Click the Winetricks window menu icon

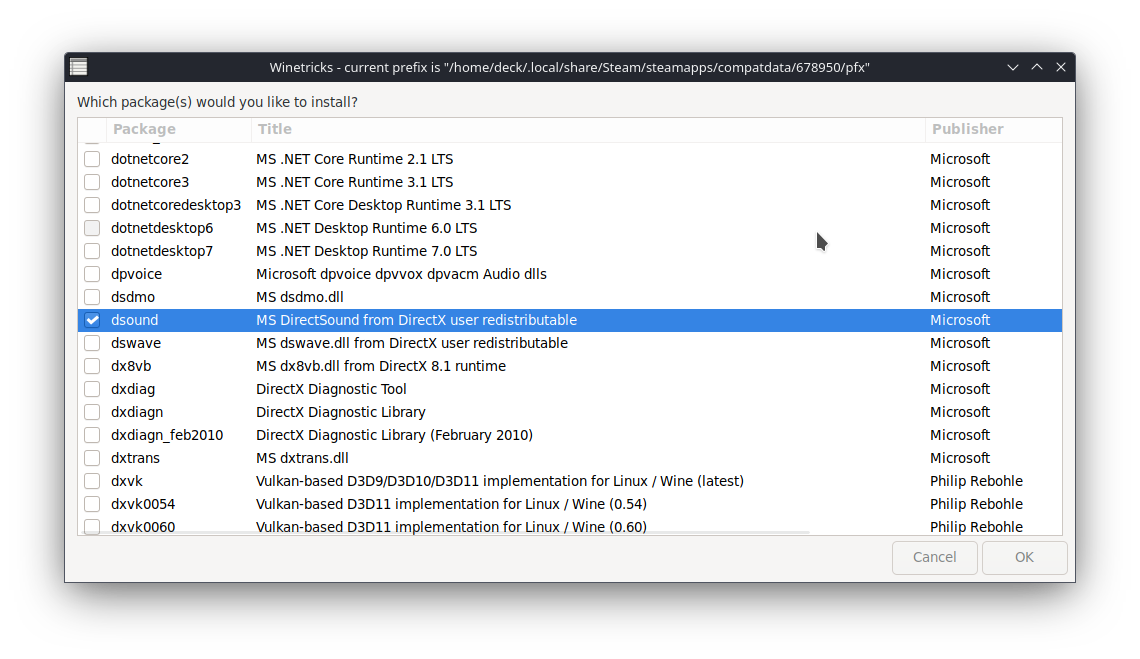click(x=78, y=67)
